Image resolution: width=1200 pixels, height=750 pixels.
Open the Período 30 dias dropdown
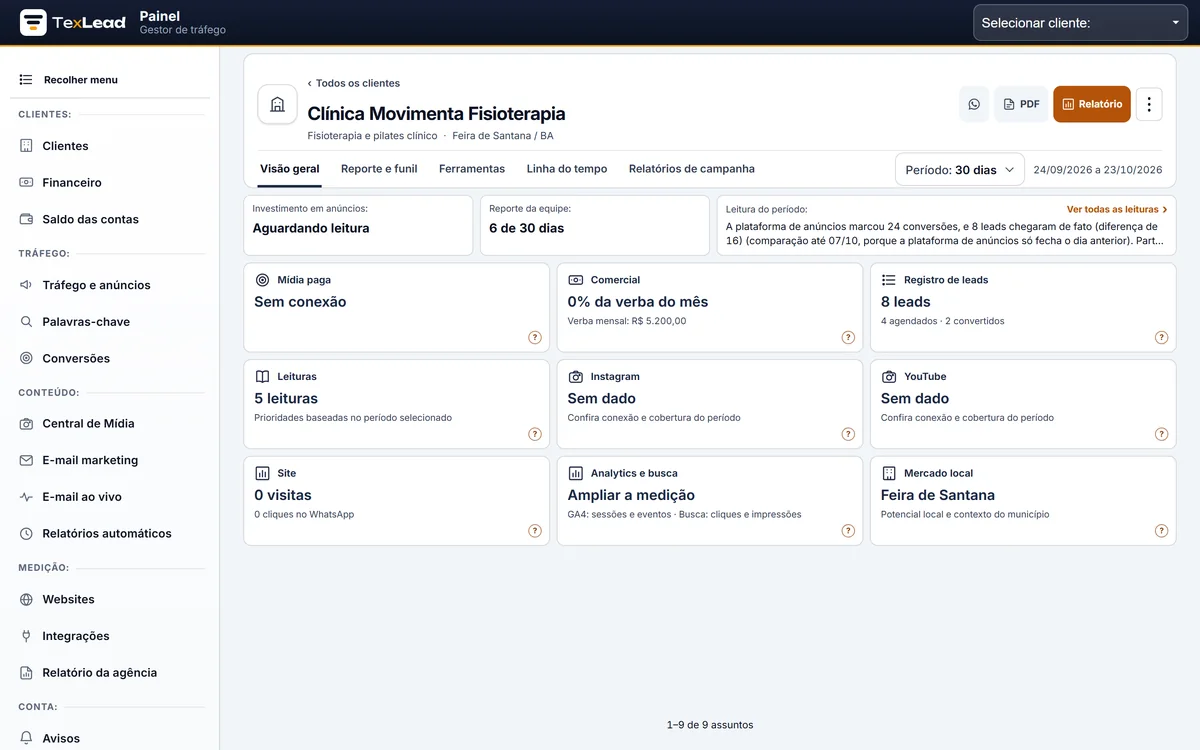960,170
